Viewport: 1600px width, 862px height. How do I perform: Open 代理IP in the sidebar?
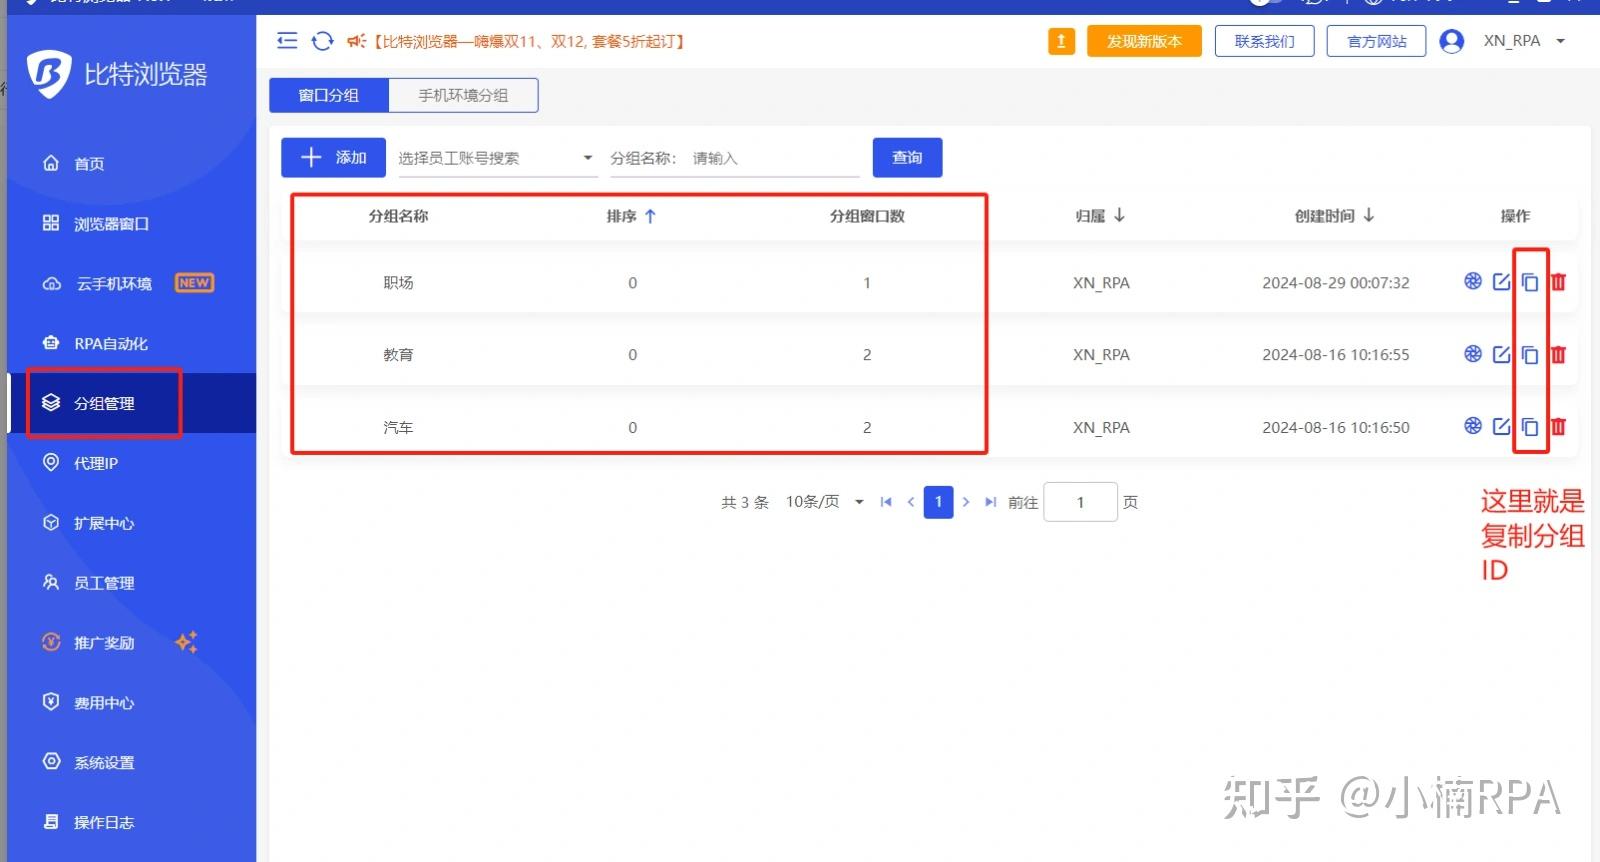[80, 463]
